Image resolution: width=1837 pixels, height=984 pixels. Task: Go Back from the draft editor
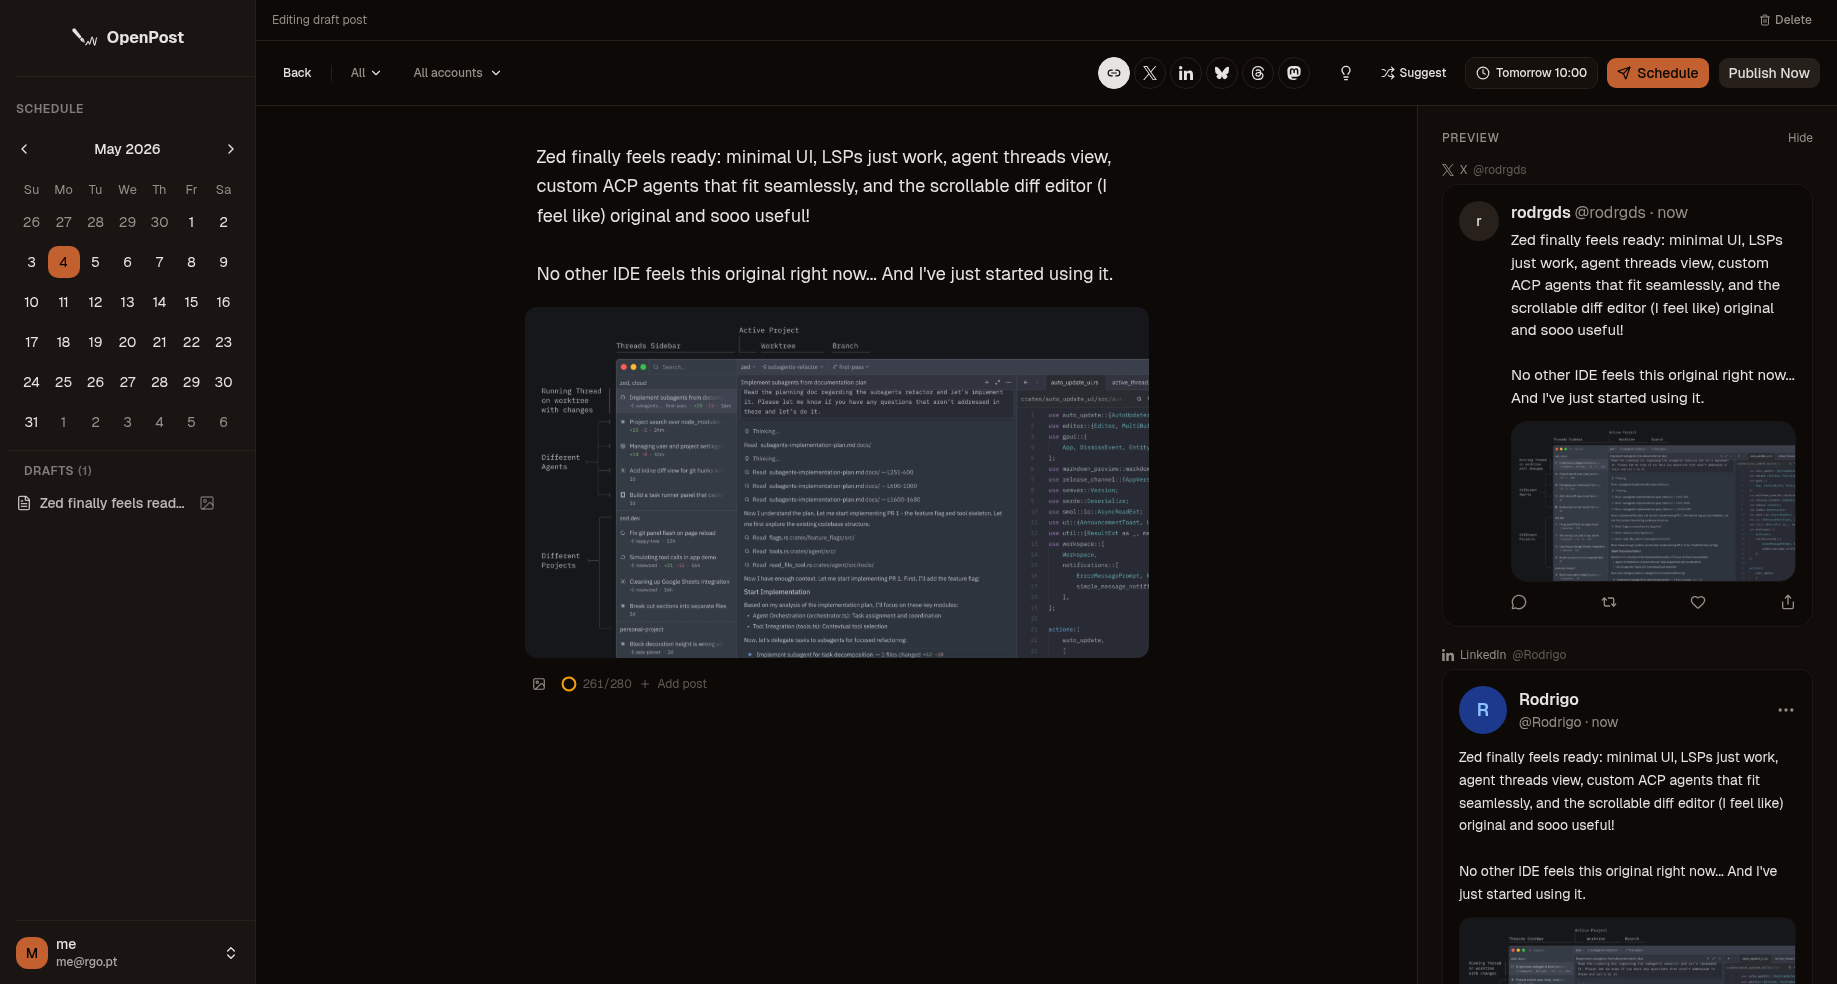point(297,73)
